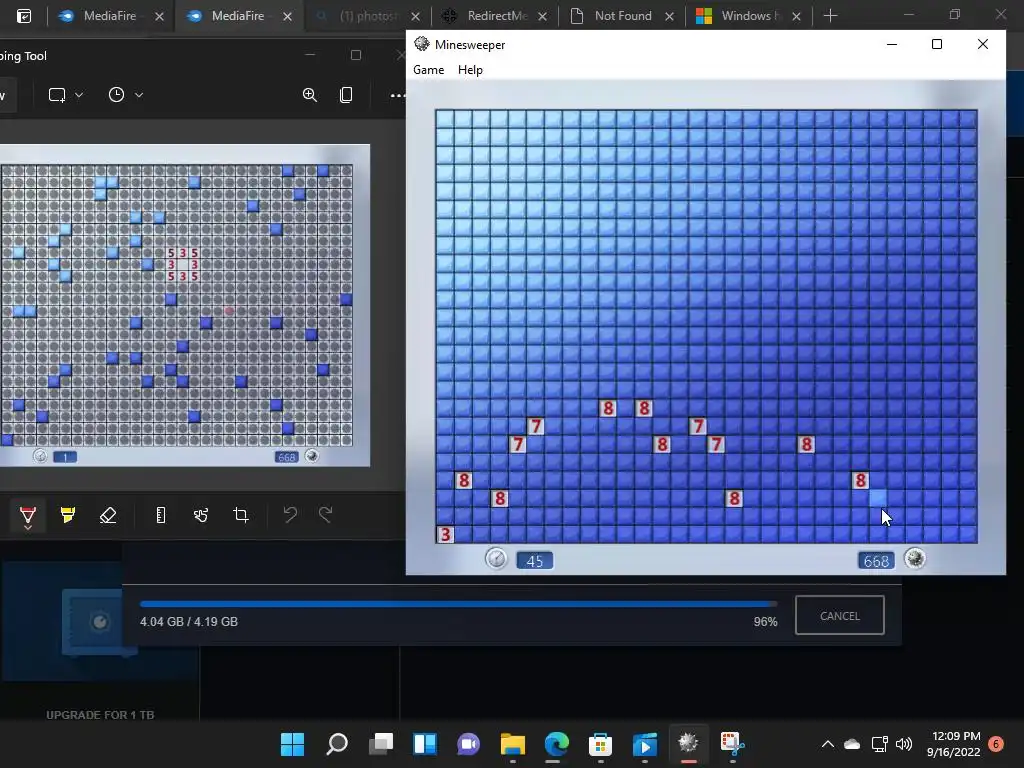
Task: Toggle touch writing in Snipping Tool
Action: [200, 515]
